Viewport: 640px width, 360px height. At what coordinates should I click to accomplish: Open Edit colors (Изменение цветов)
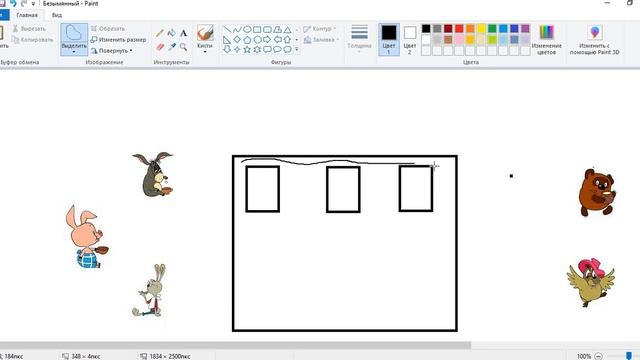(547, 40)
